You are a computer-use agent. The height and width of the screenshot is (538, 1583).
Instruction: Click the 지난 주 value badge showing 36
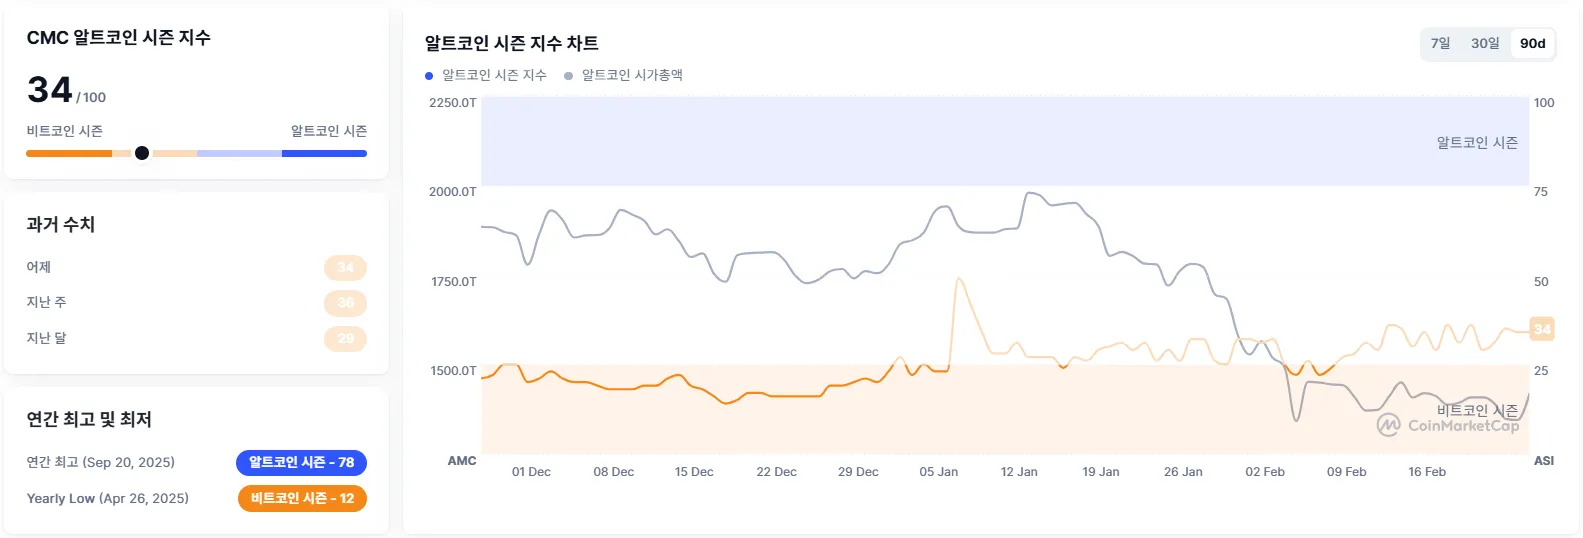[x=345, y=302]
